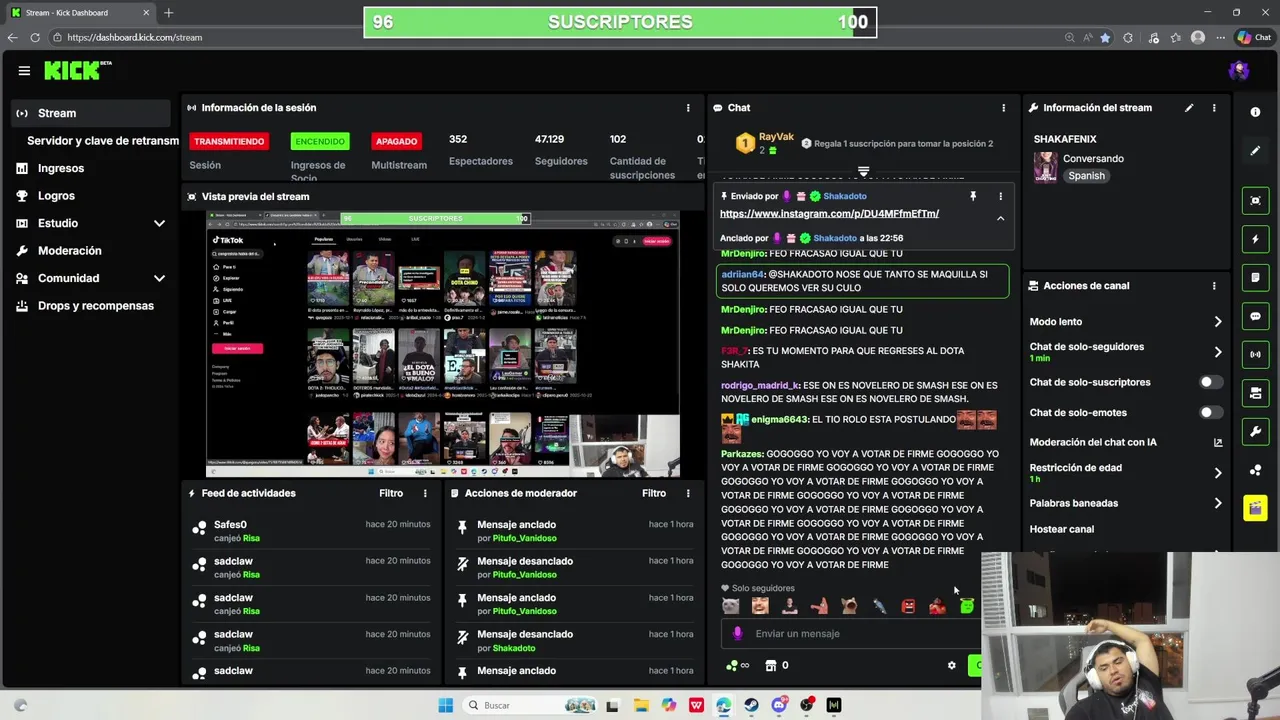Toggle the chat bubble widget in right sidebar
Screen dimensions: 1280x720
pyautogui.click(x=1255, y=316)
